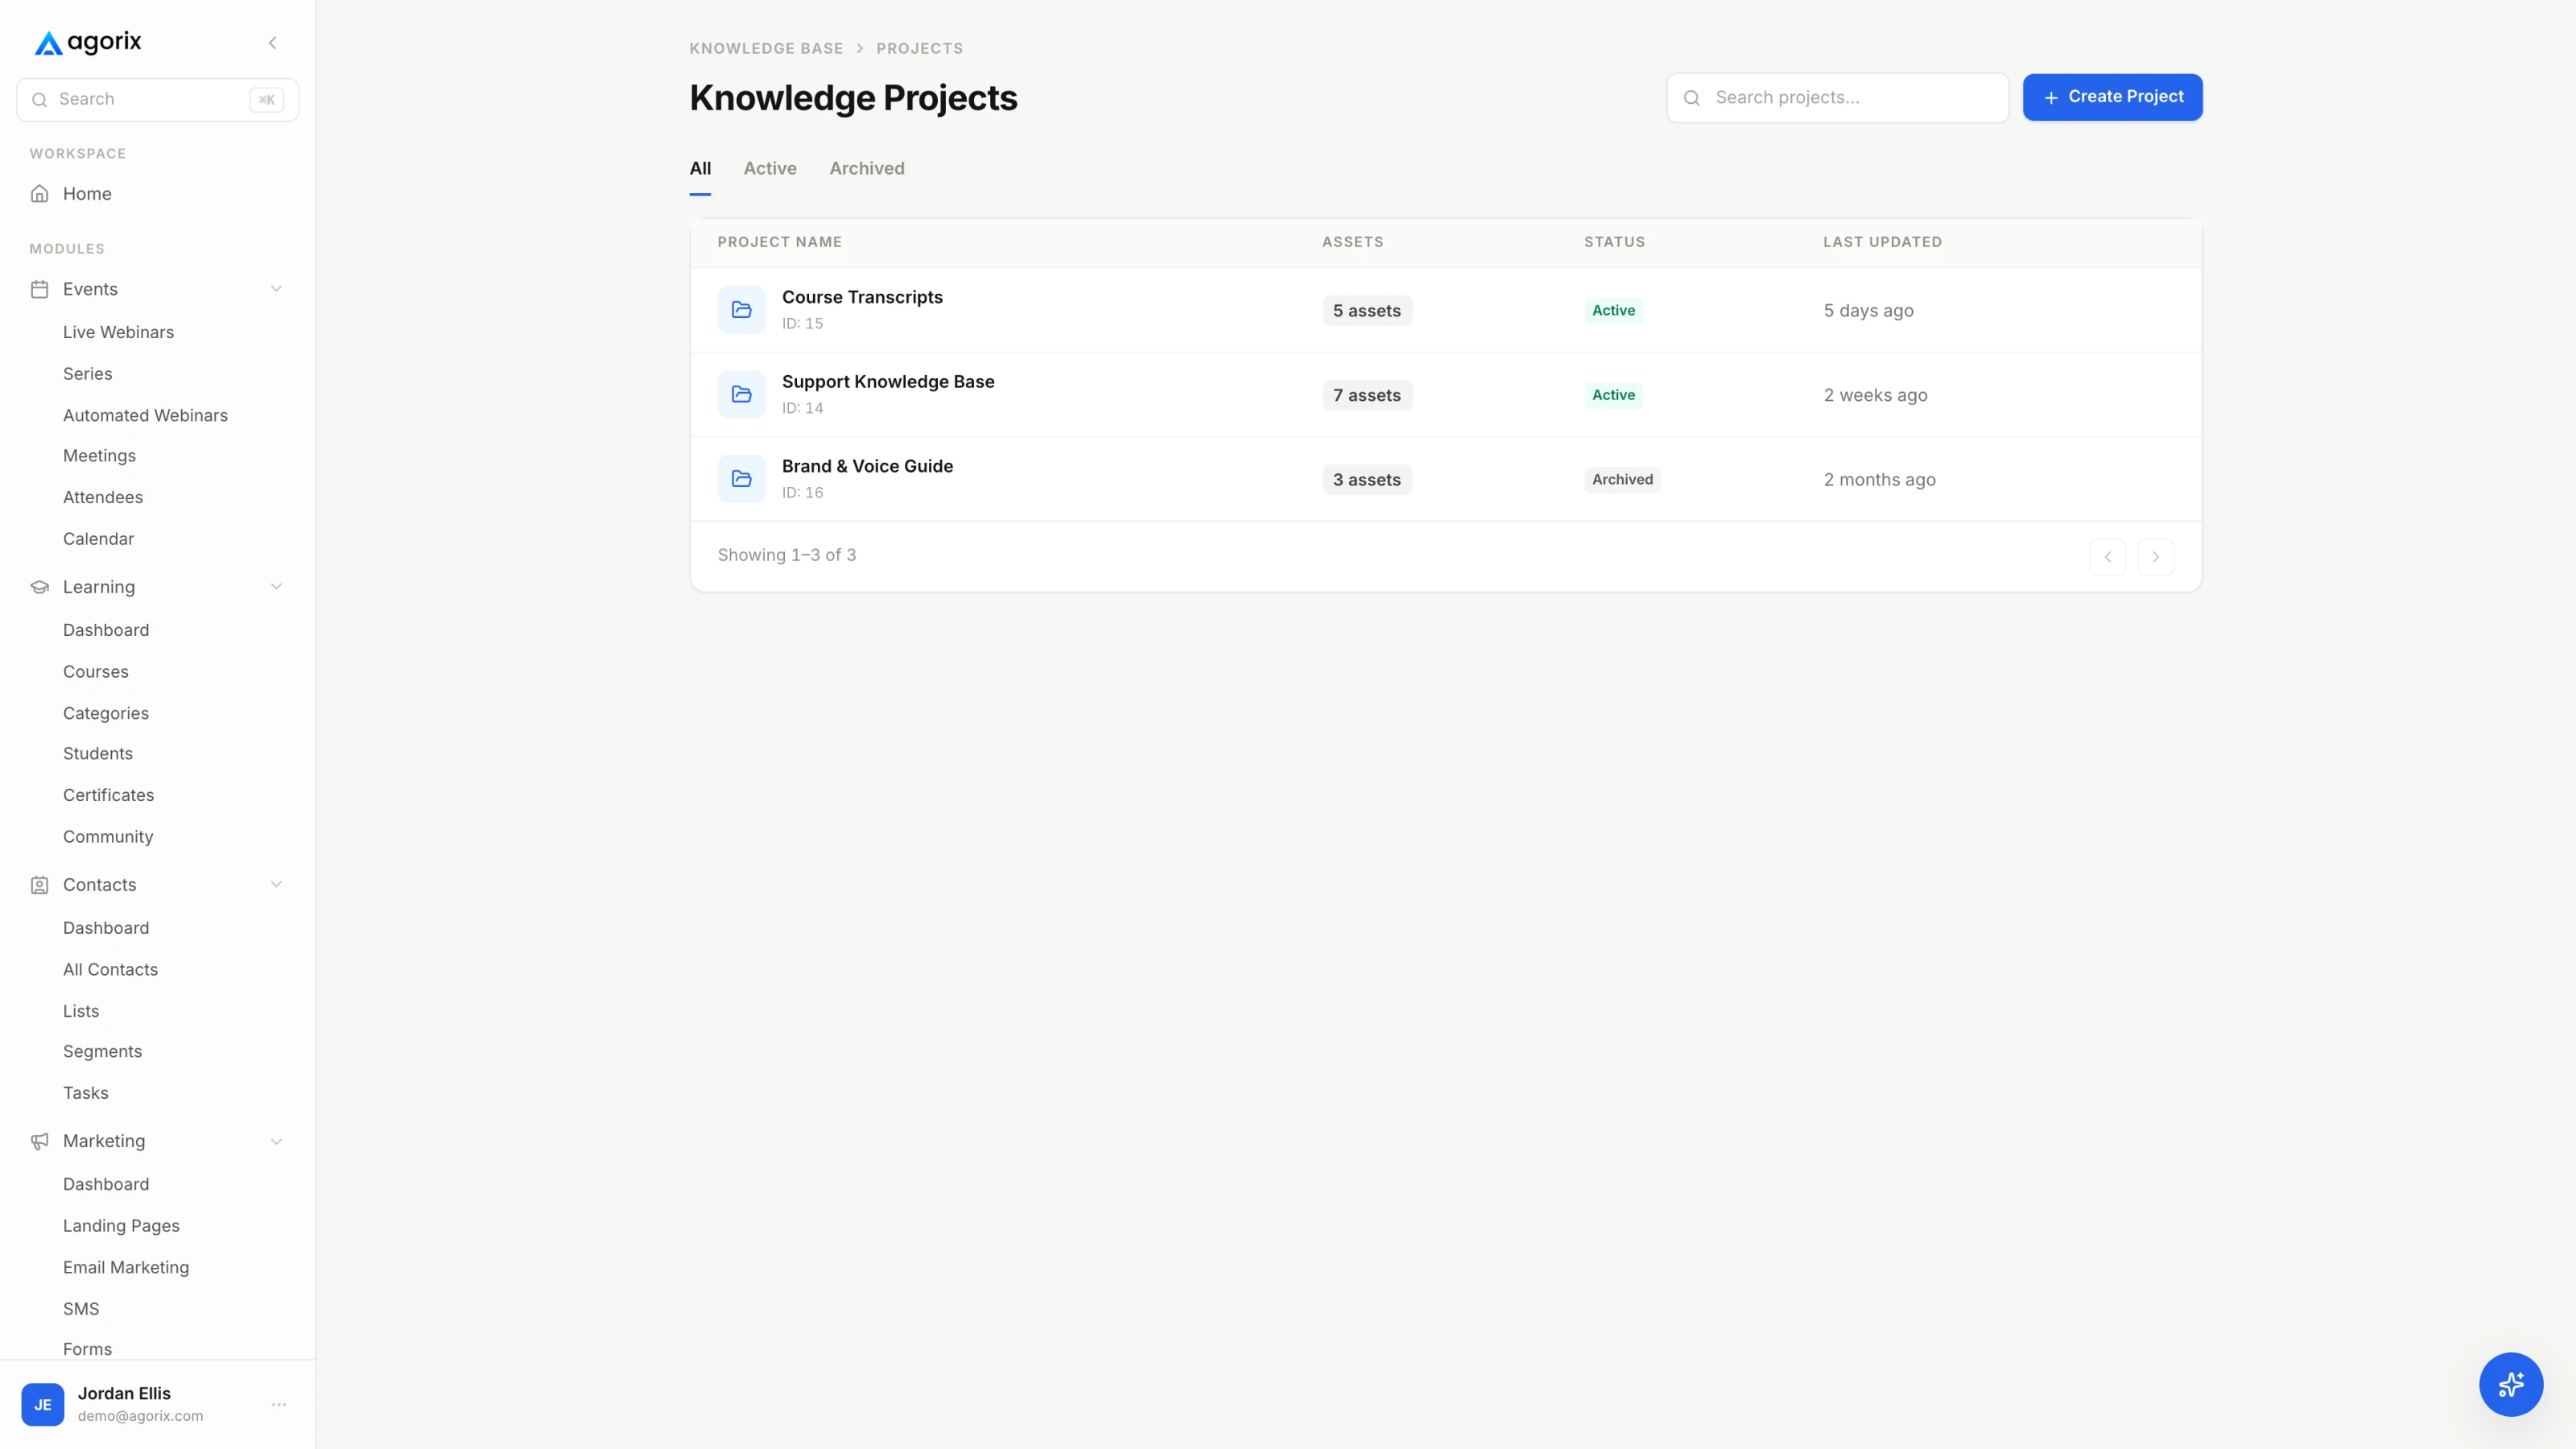Viewport: 2576px width, 1449px height.
Task: Click the Learning graduation cap icon
Action: [39, 587]
